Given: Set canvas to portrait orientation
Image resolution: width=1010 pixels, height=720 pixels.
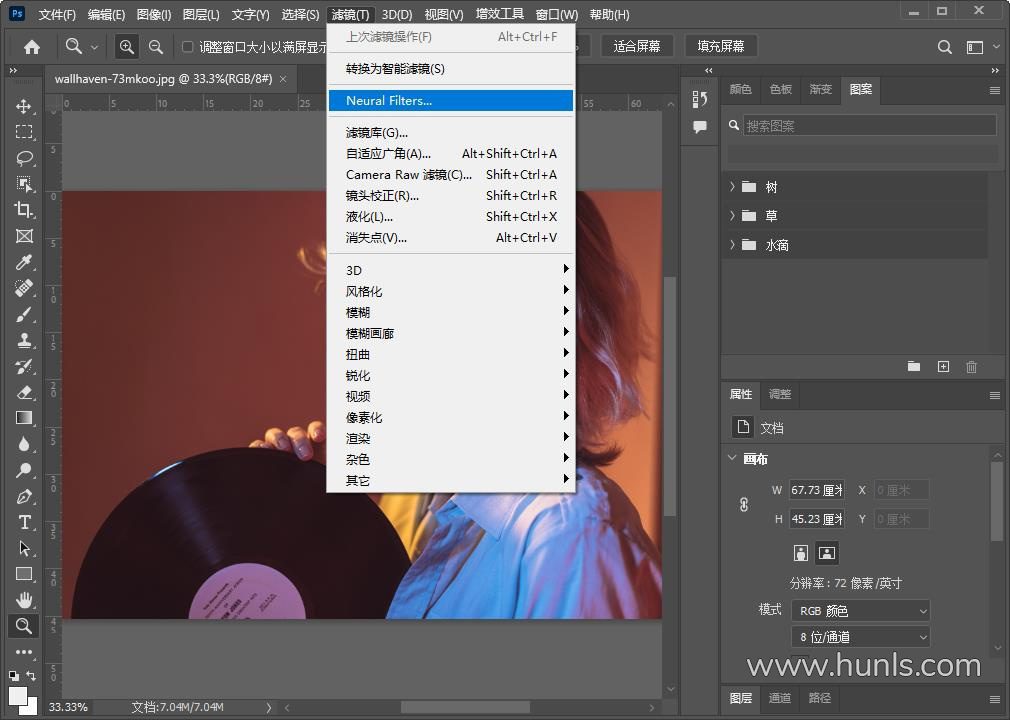Looking at the screenshot, I should [801, 553].
